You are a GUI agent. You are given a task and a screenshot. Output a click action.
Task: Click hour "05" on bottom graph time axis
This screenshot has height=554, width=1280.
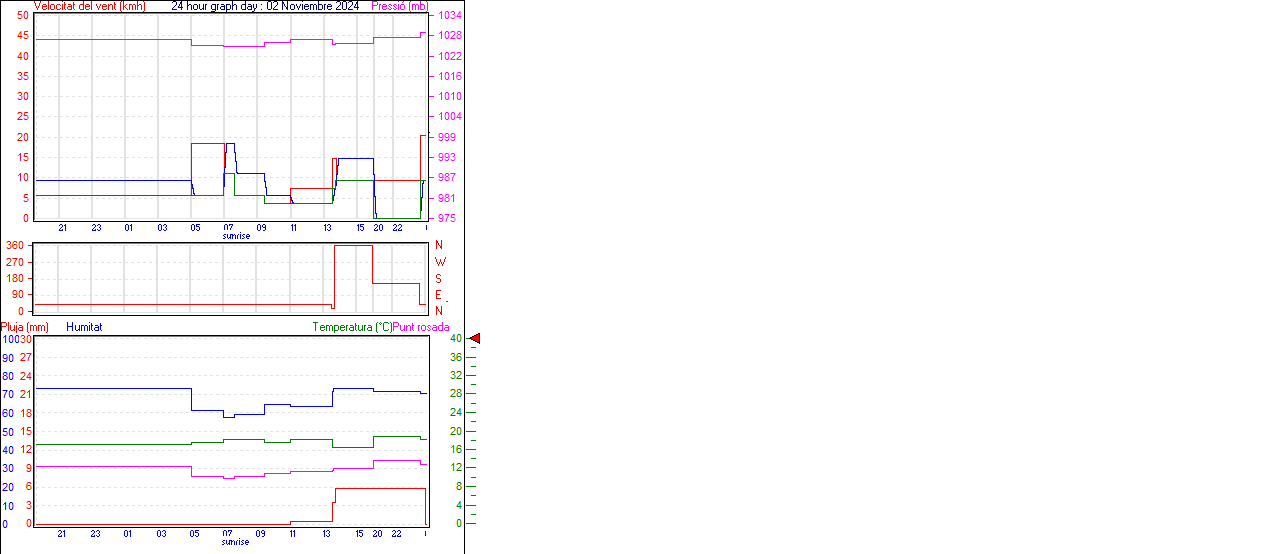click(195, 534)
